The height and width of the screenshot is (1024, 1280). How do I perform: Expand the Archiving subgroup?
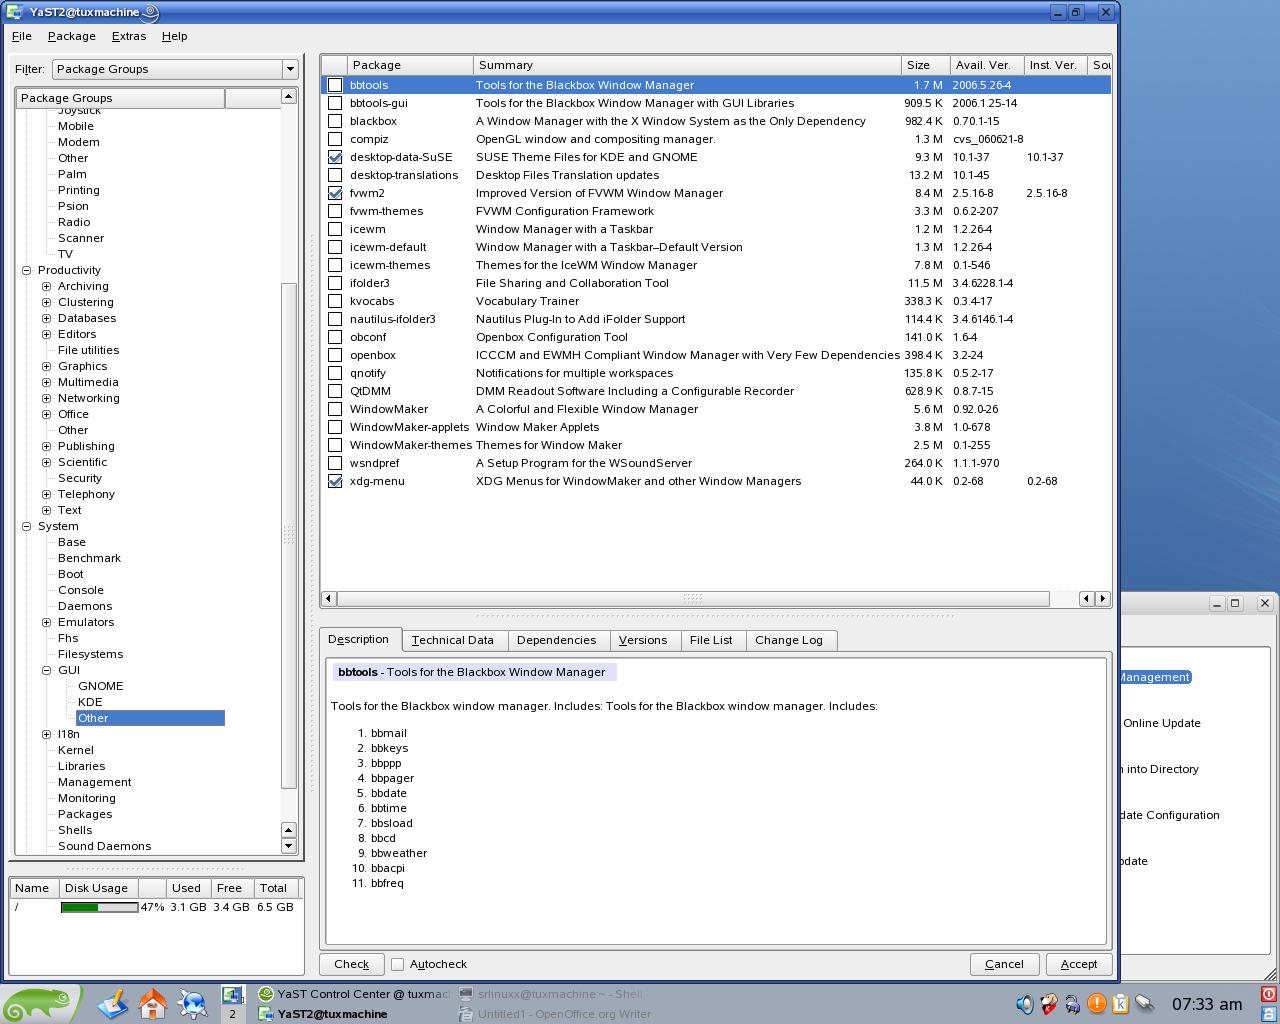point(47,286)
